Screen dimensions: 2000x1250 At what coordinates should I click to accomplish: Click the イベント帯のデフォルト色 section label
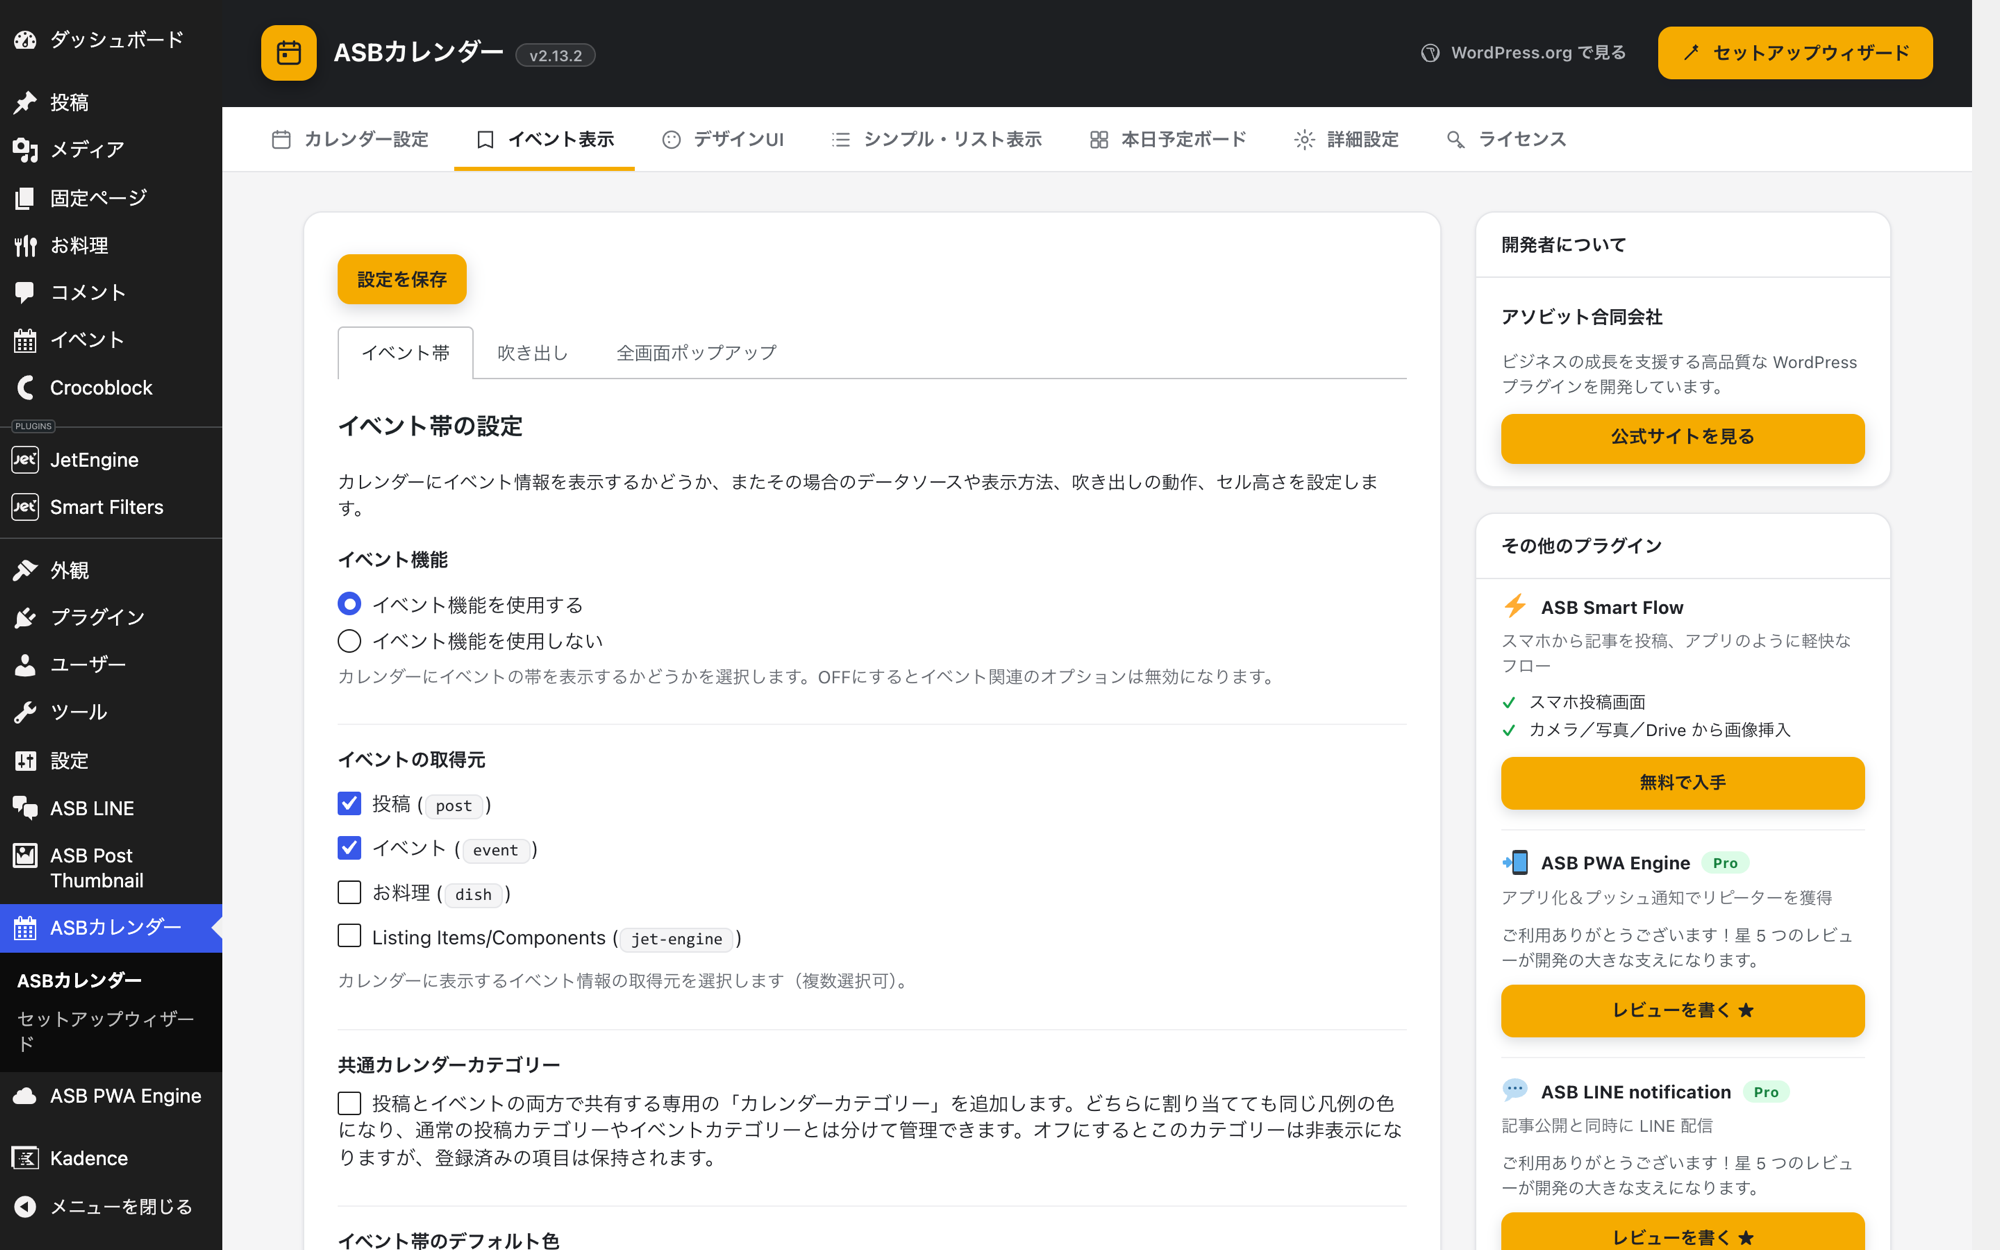[448, 1240]
